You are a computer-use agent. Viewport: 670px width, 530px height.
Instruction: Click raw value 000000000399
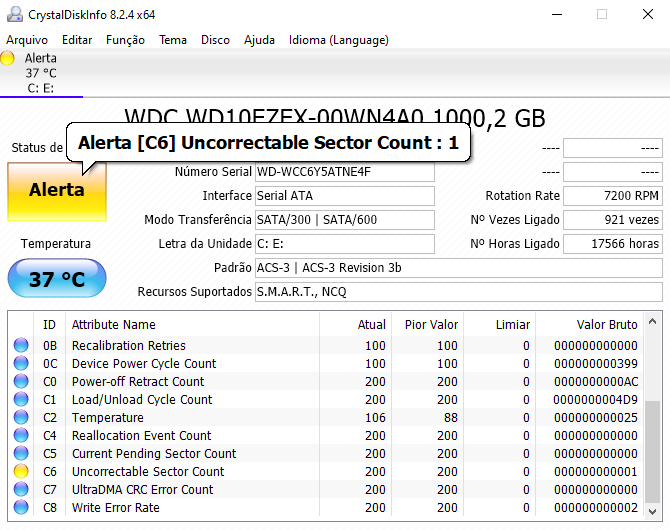(x=596, y=364)
